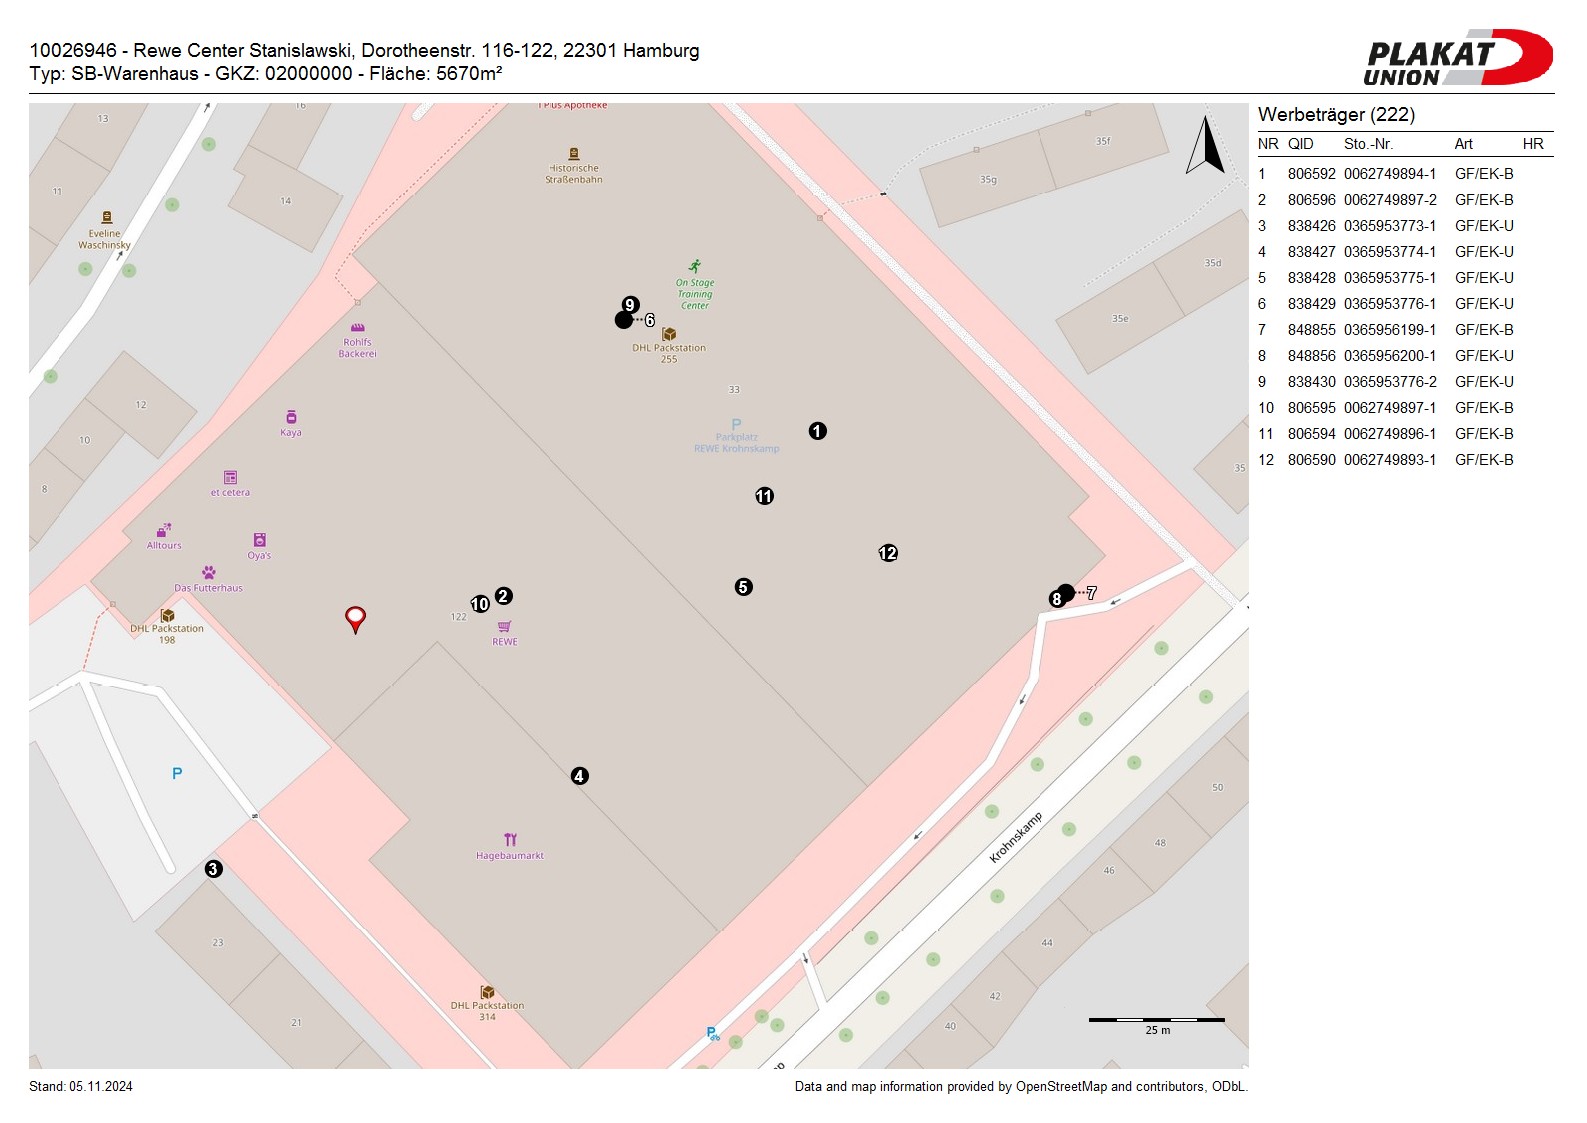Screen dimensions: 1587x1123
Task: Click the Das Futterhaus paw icon
Action: [208, 573]
